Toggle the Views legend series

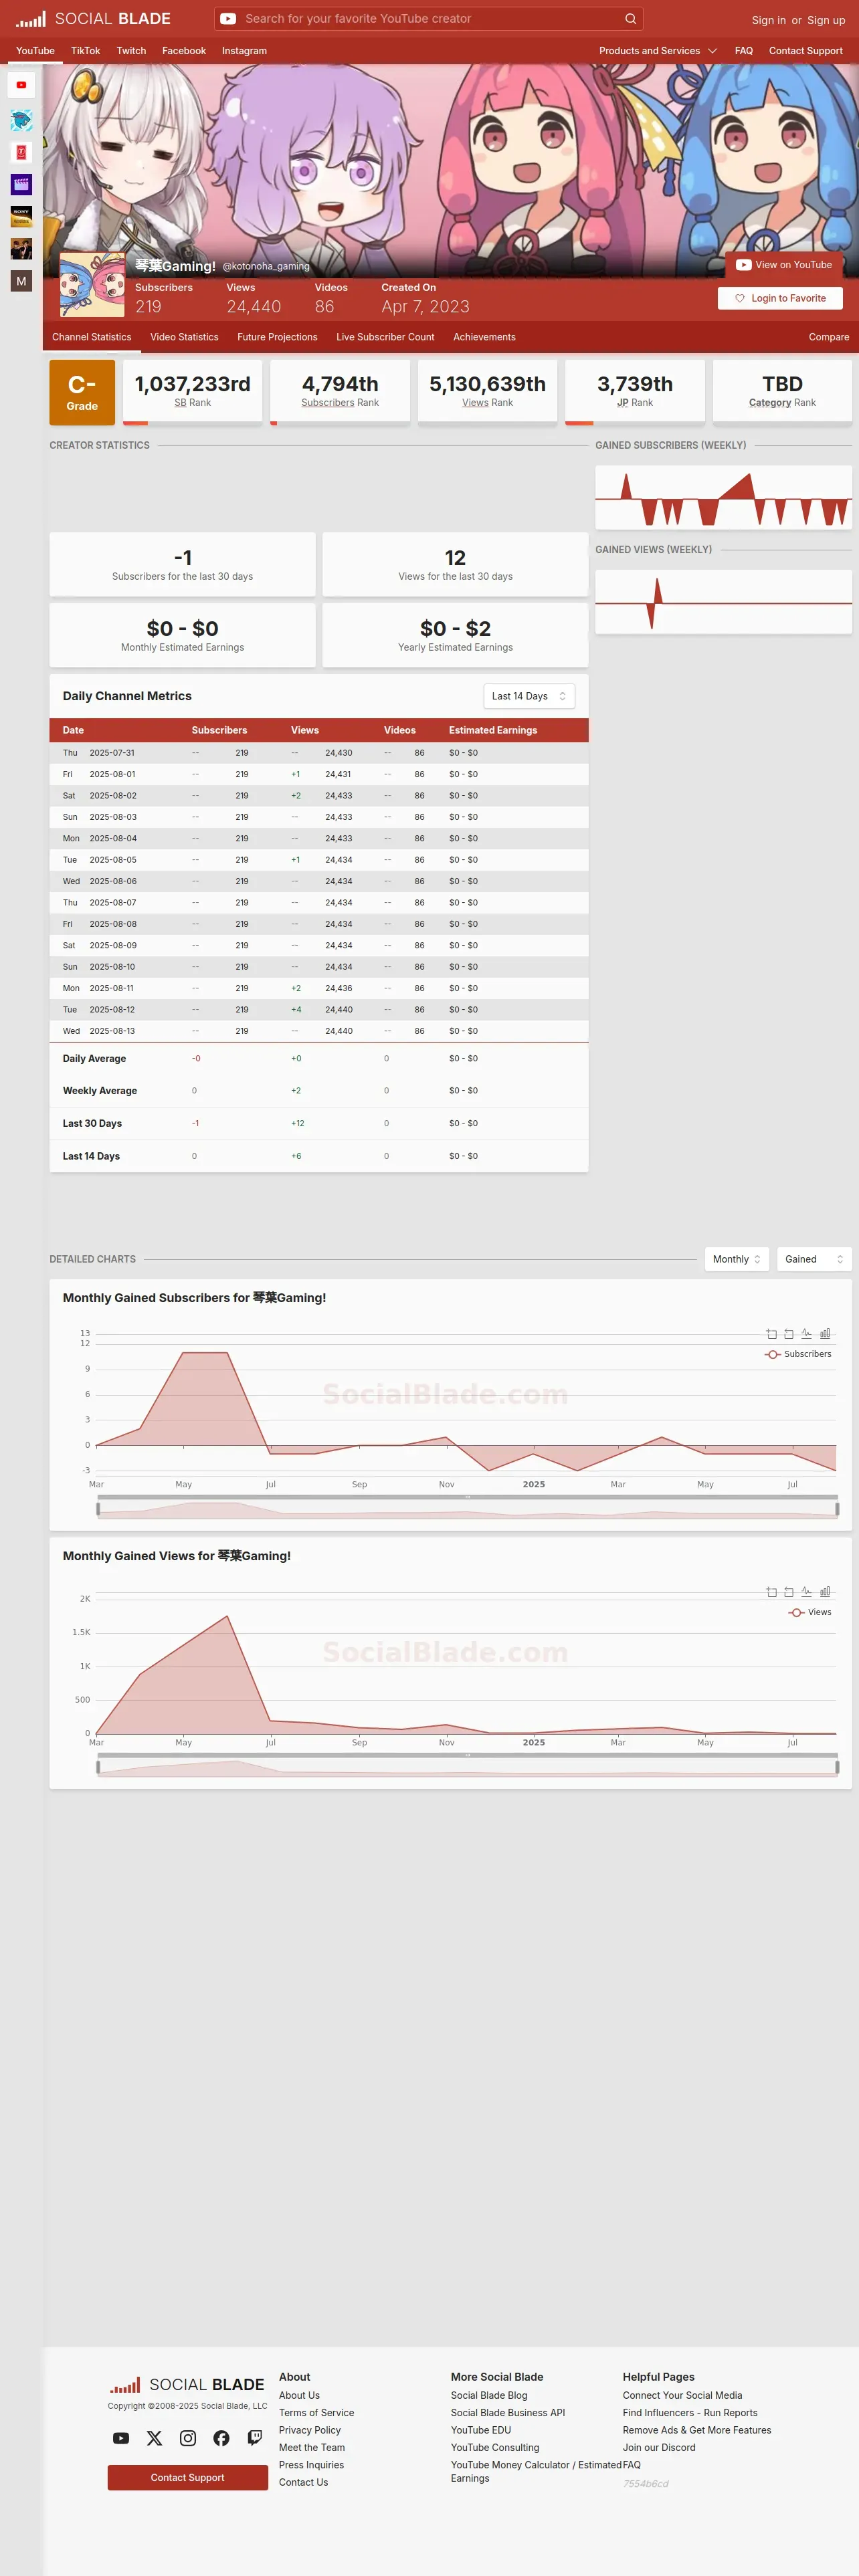point(810,1612)
